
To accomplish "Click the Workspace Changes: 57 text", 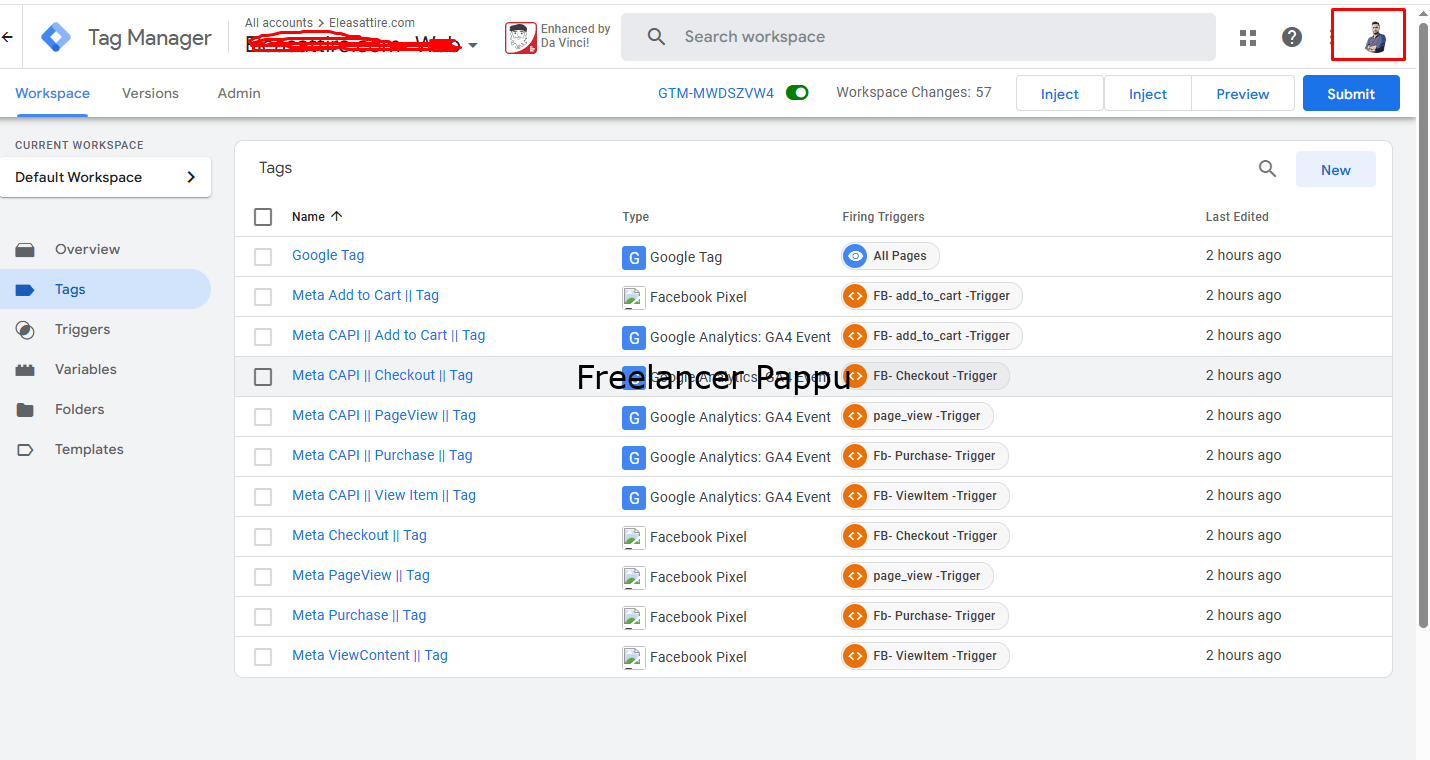I will click(914, 92).
